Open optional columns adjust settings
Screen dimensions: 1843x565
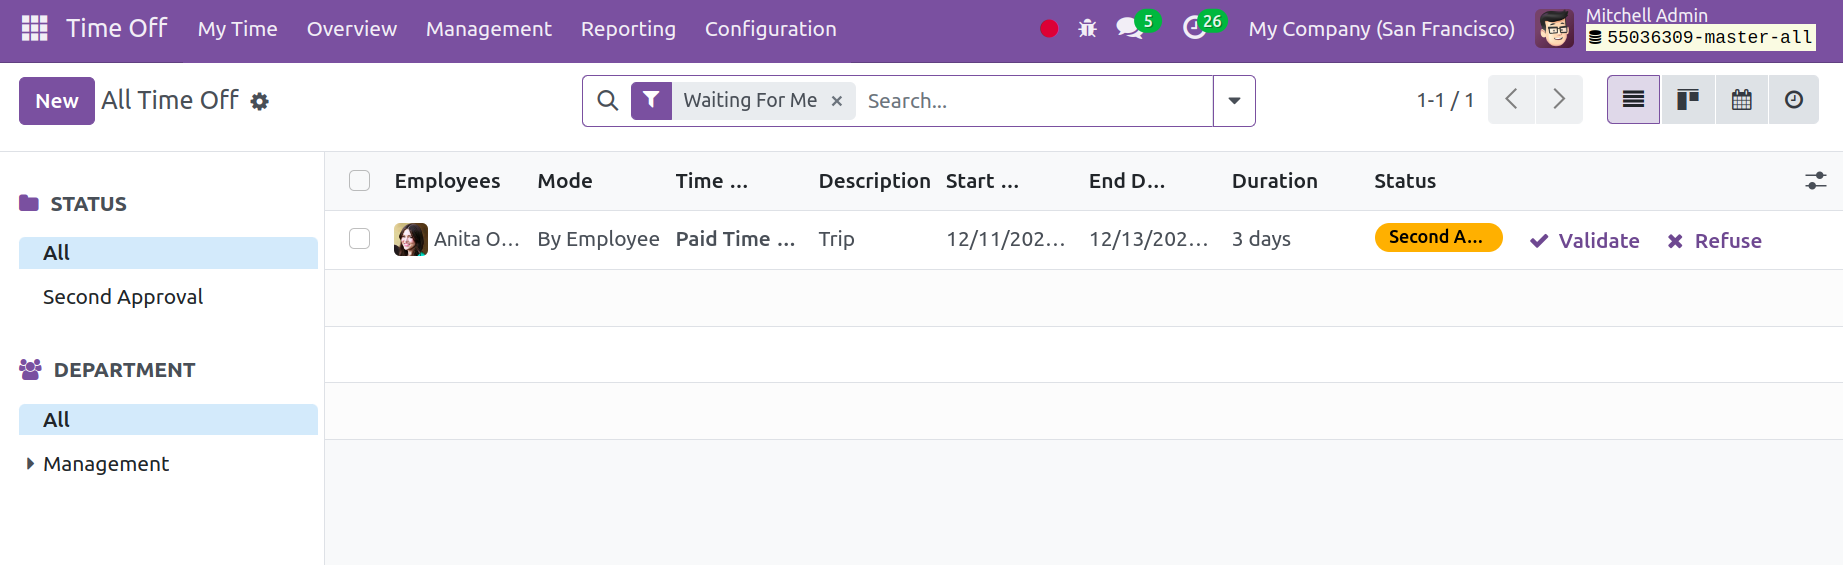coord(1815,181)
